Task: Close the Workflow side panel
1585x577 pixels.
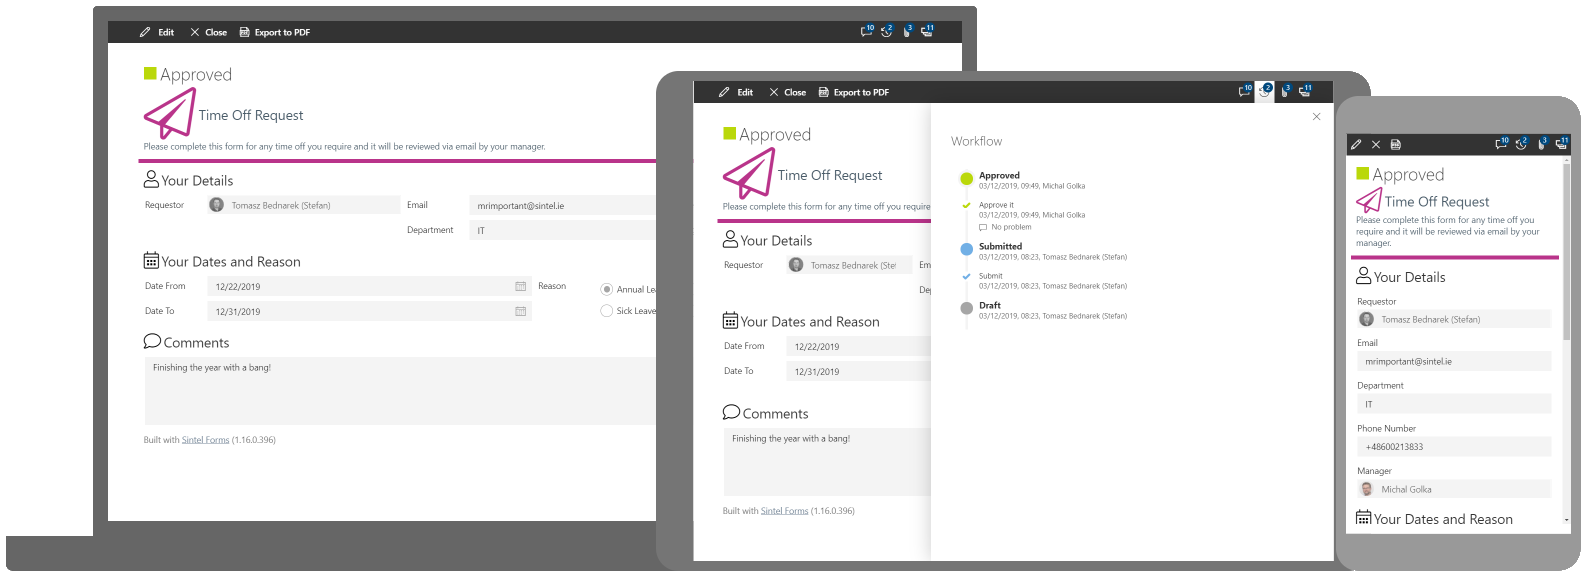Action: (x=1316, y=117)
